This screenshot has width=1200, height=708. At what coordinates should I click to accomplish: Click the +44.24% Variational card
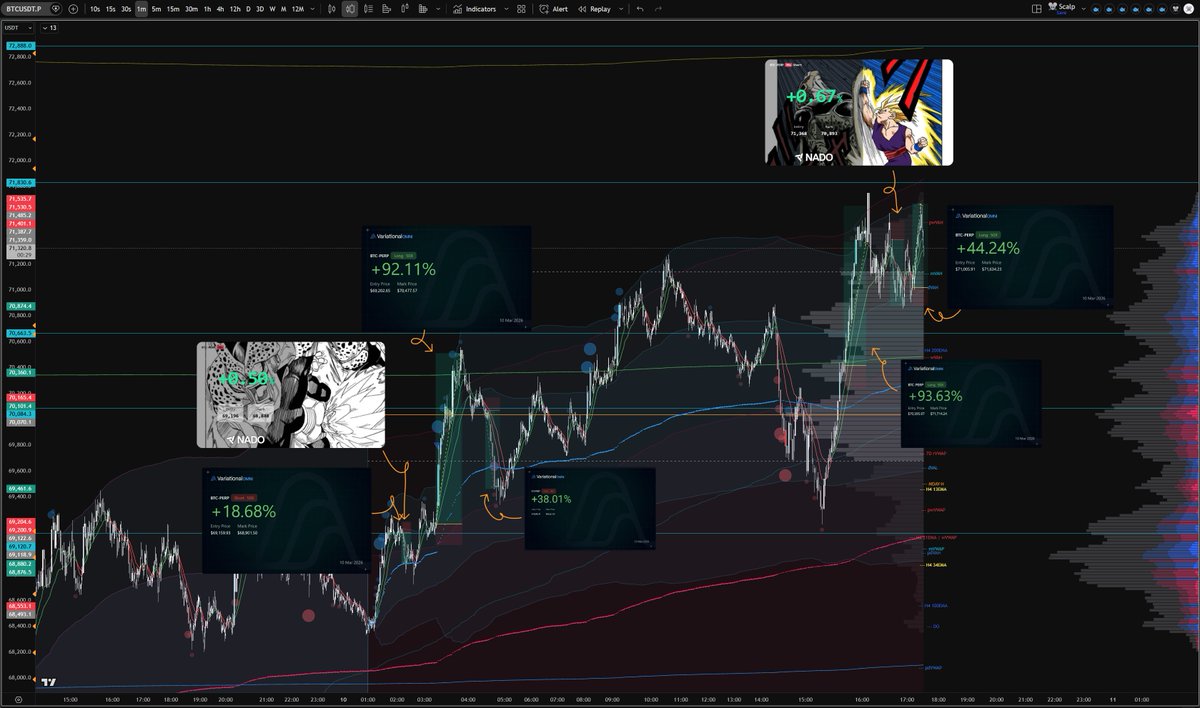coord(1029,257)
